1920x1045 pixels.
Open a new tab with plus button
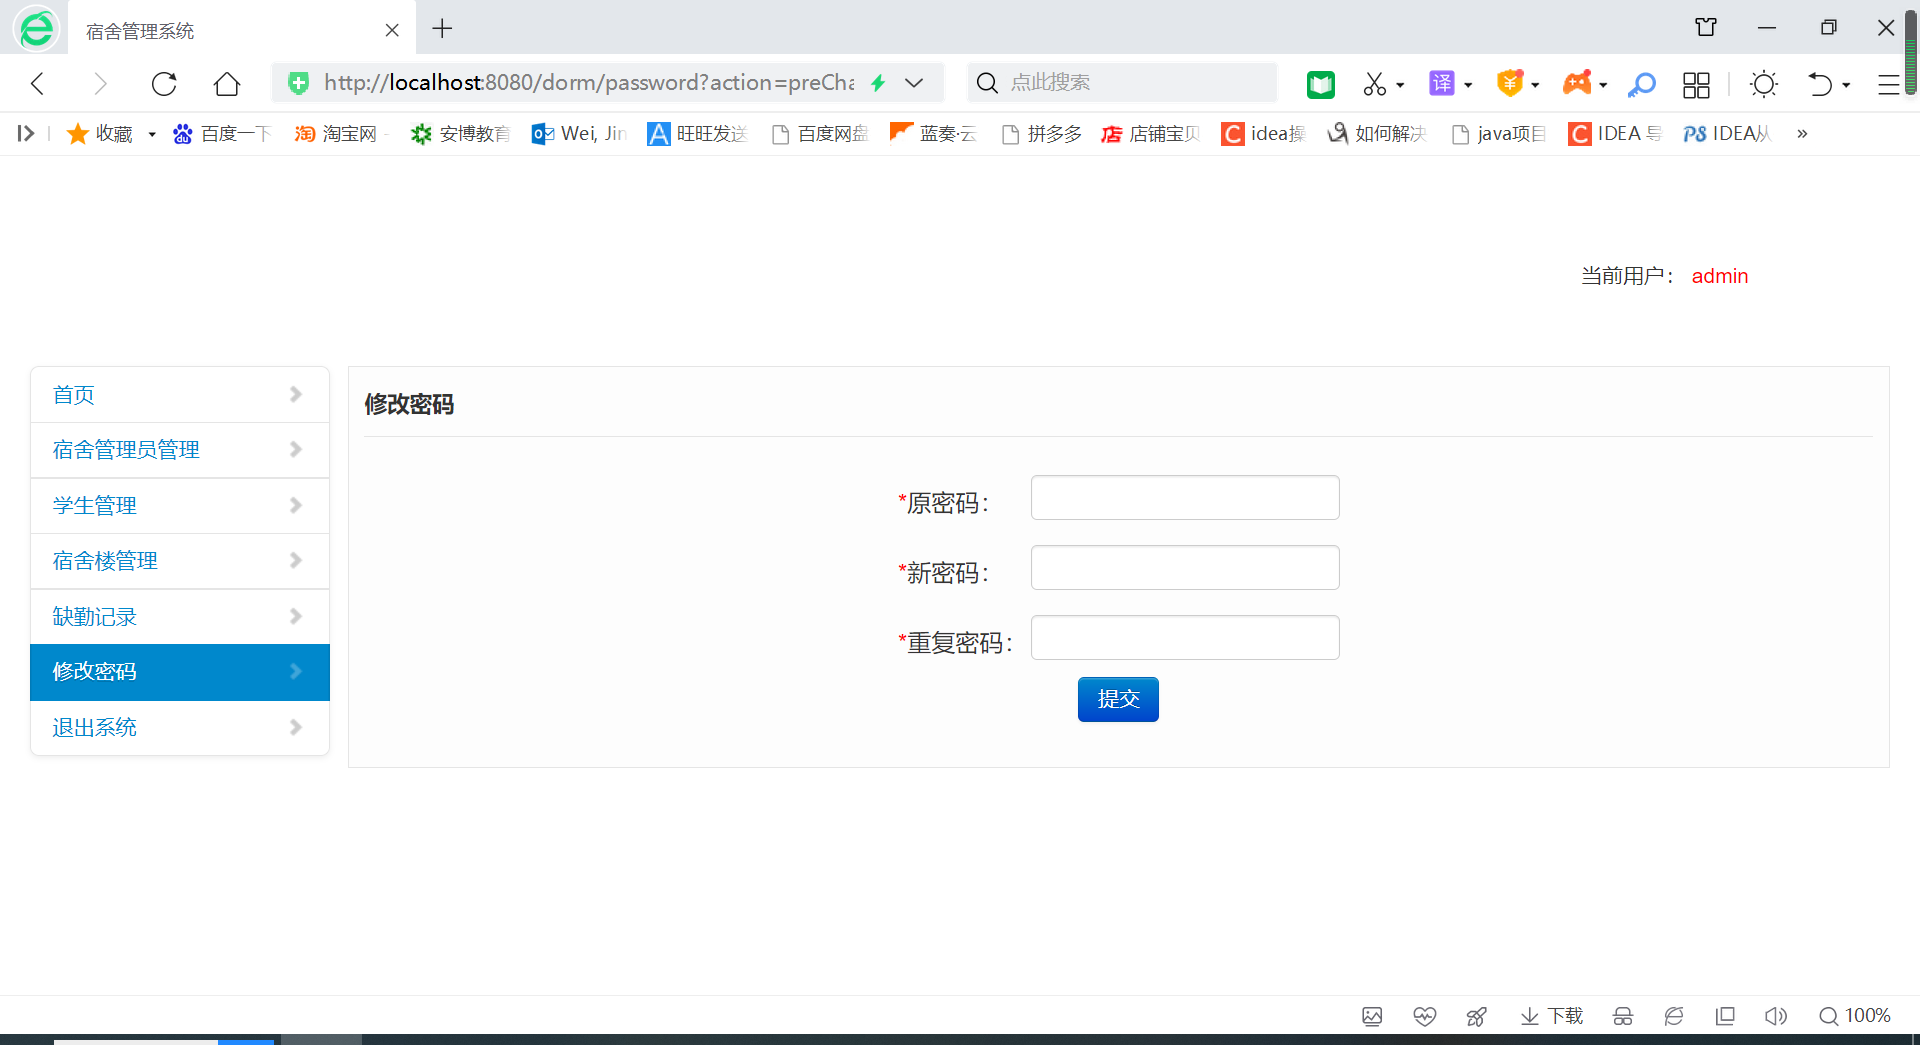[442, 29]
